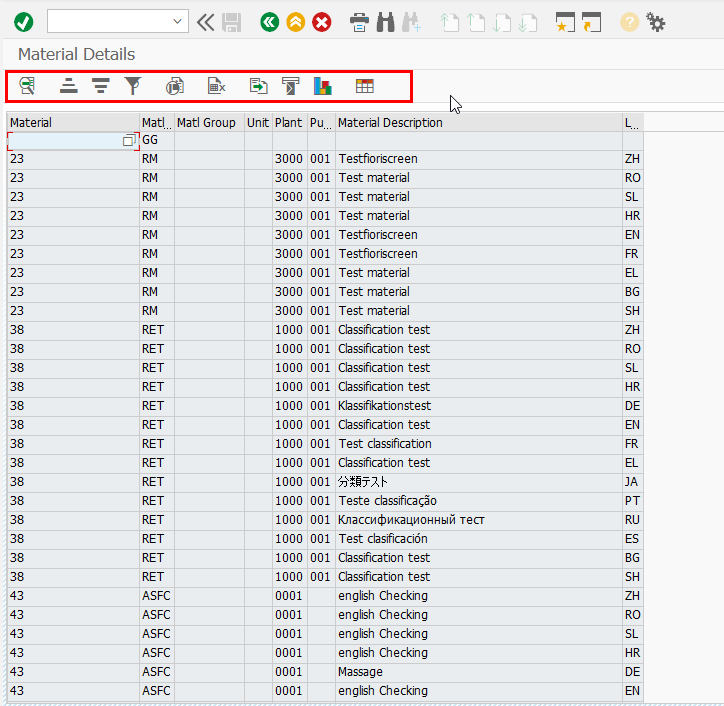
Task: Click Testfioriscreen in the ZH row
Action: [378, 159]
